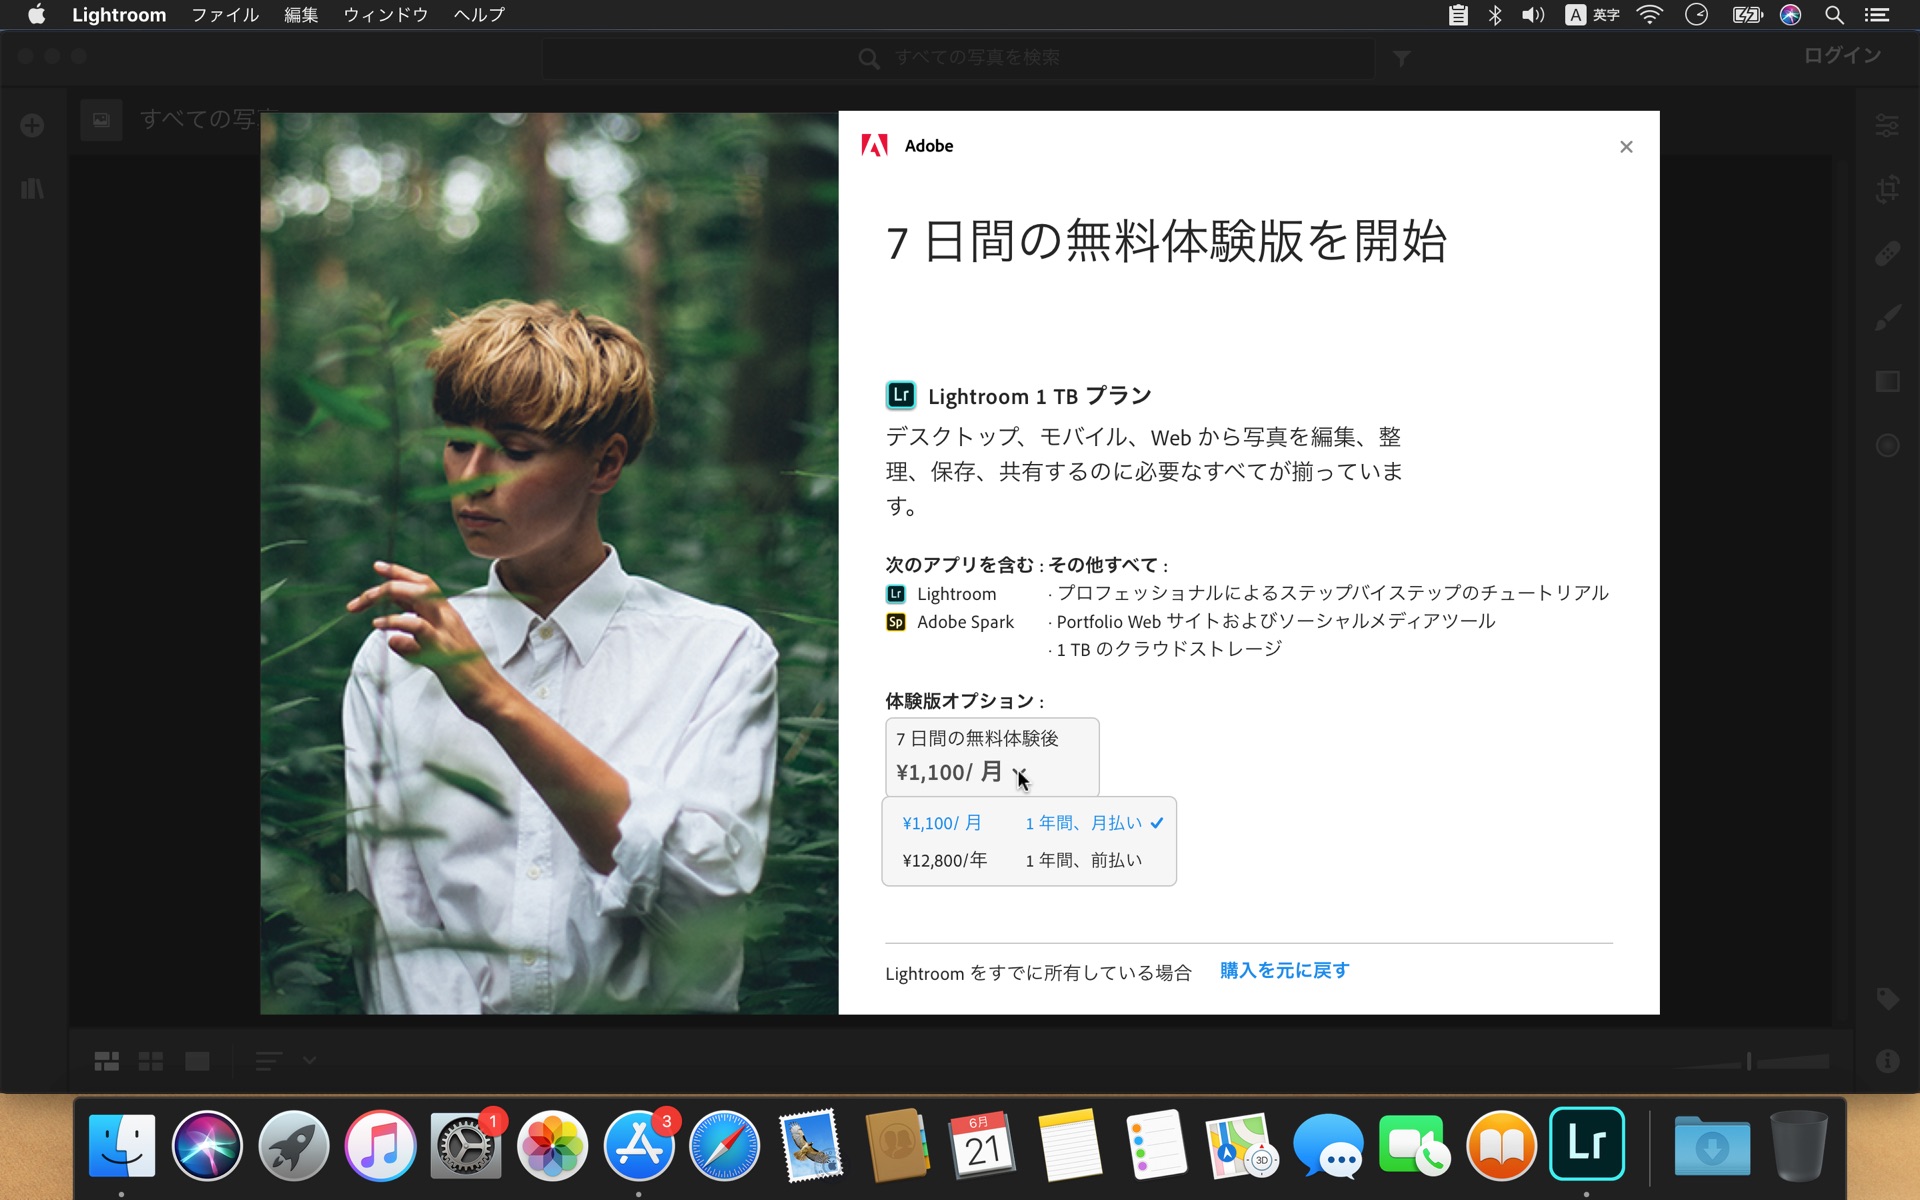Open Bluetooth menu bar icon
The height and width of the screenshot is (1200, 1920).
tap(1495, 15)
